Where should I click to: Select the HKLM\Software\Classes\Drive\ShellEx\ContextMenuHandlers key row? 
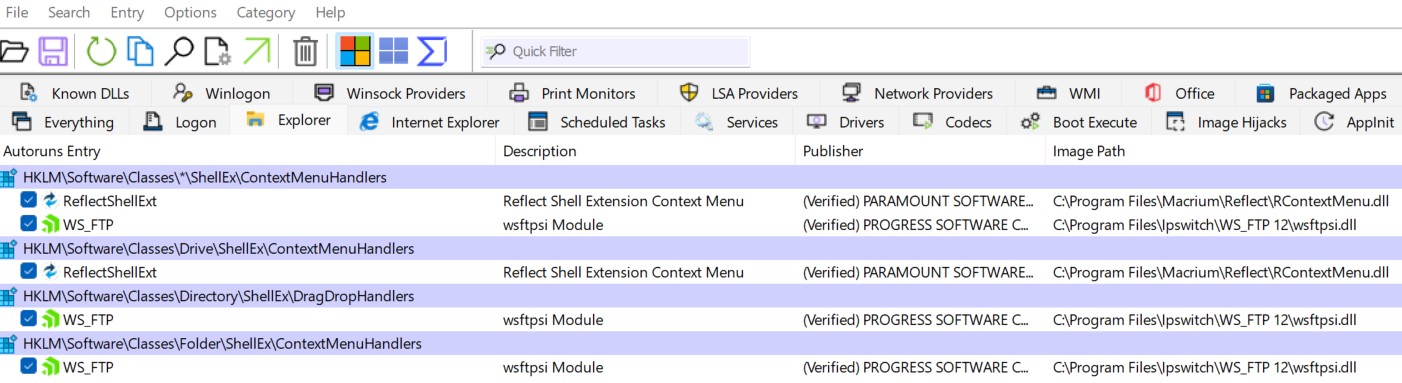tap(701, 248)
